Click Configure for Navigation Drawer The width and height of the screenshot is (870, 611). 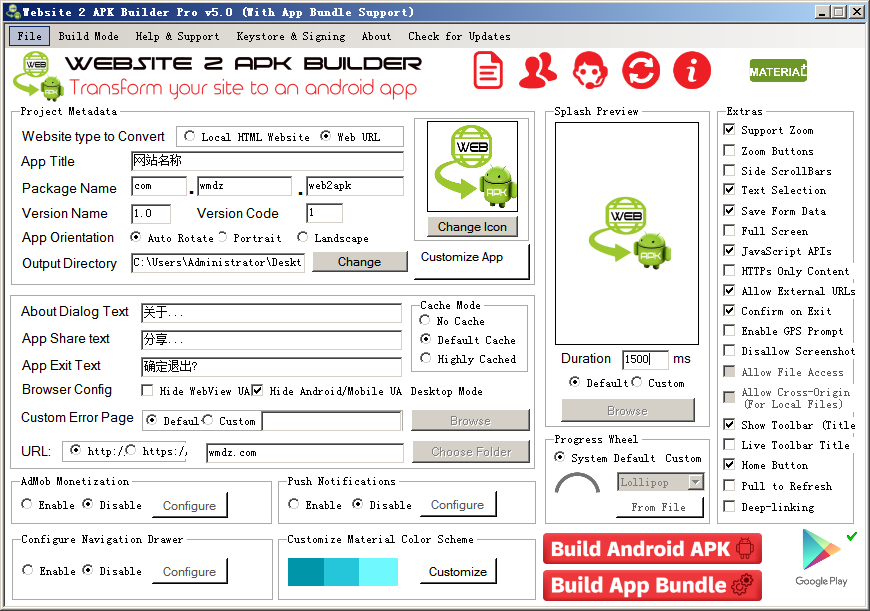click(189, 572)
